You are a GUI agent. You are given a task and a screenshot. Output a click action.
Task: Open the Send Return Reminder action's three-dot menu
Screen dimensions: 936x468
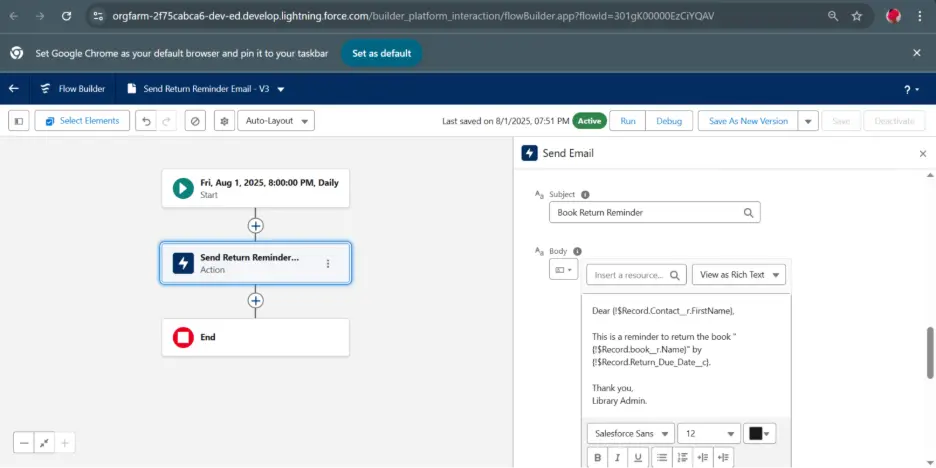[327, 264]
